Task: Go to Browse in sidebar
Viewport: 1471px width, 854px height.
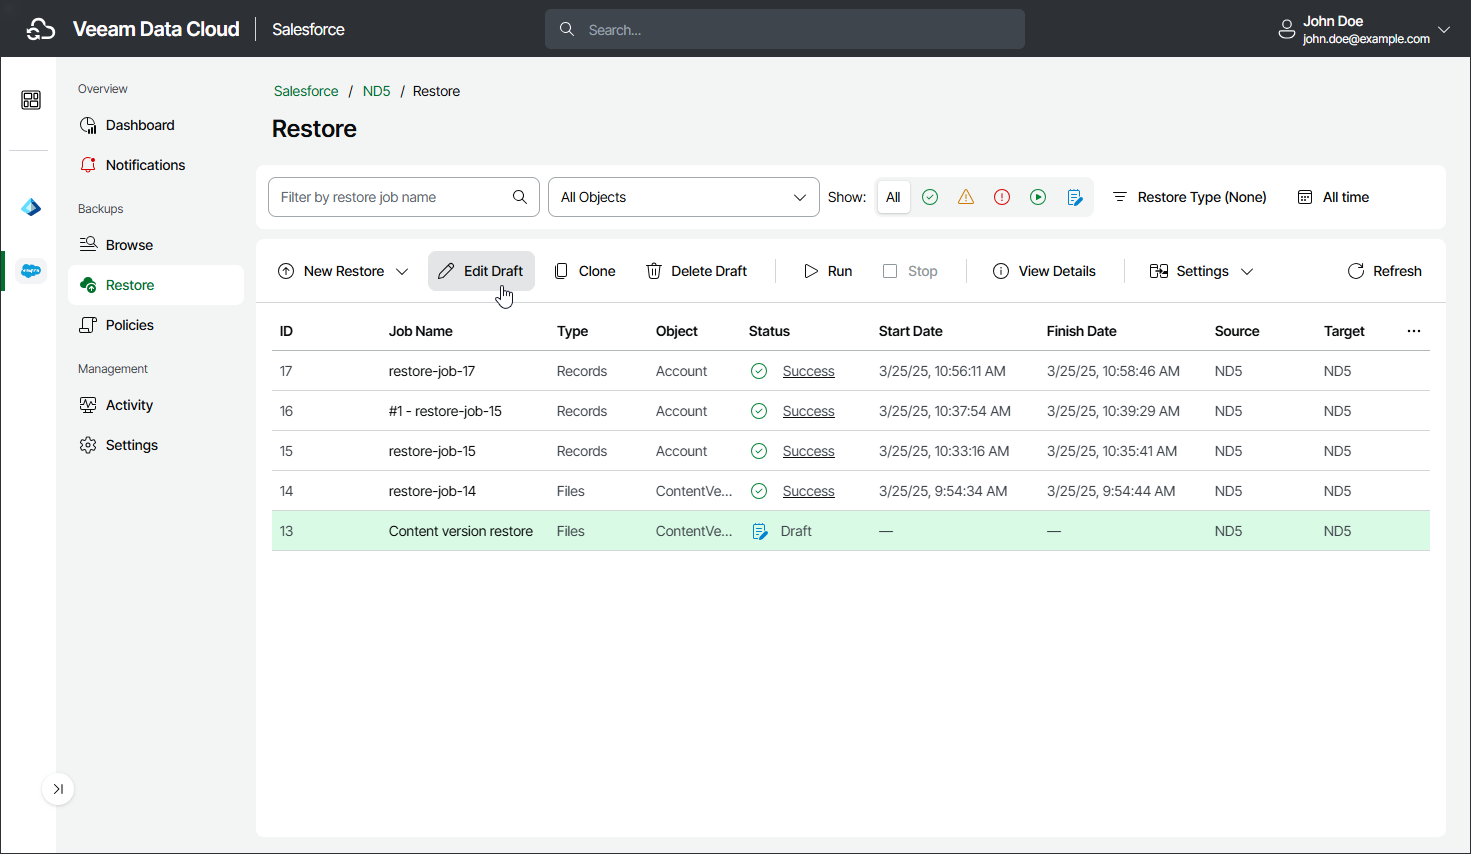Action: click(156, 245)
